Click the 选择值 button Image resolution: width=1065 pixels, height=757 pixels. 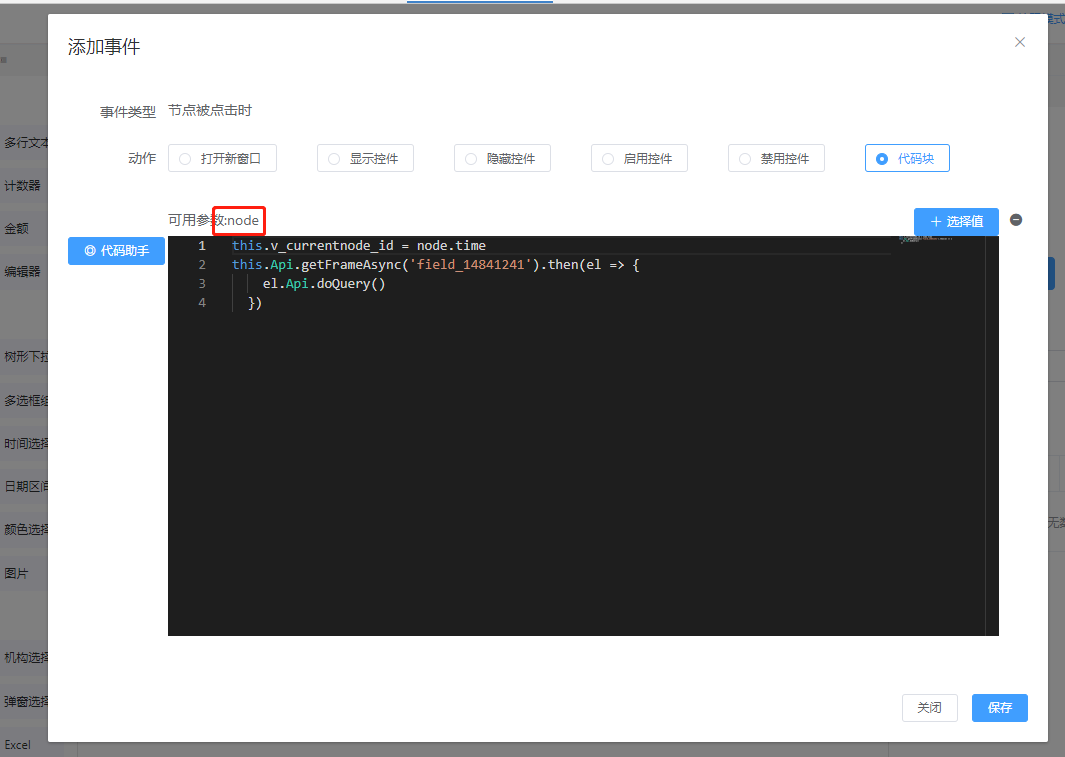[956, 221]
